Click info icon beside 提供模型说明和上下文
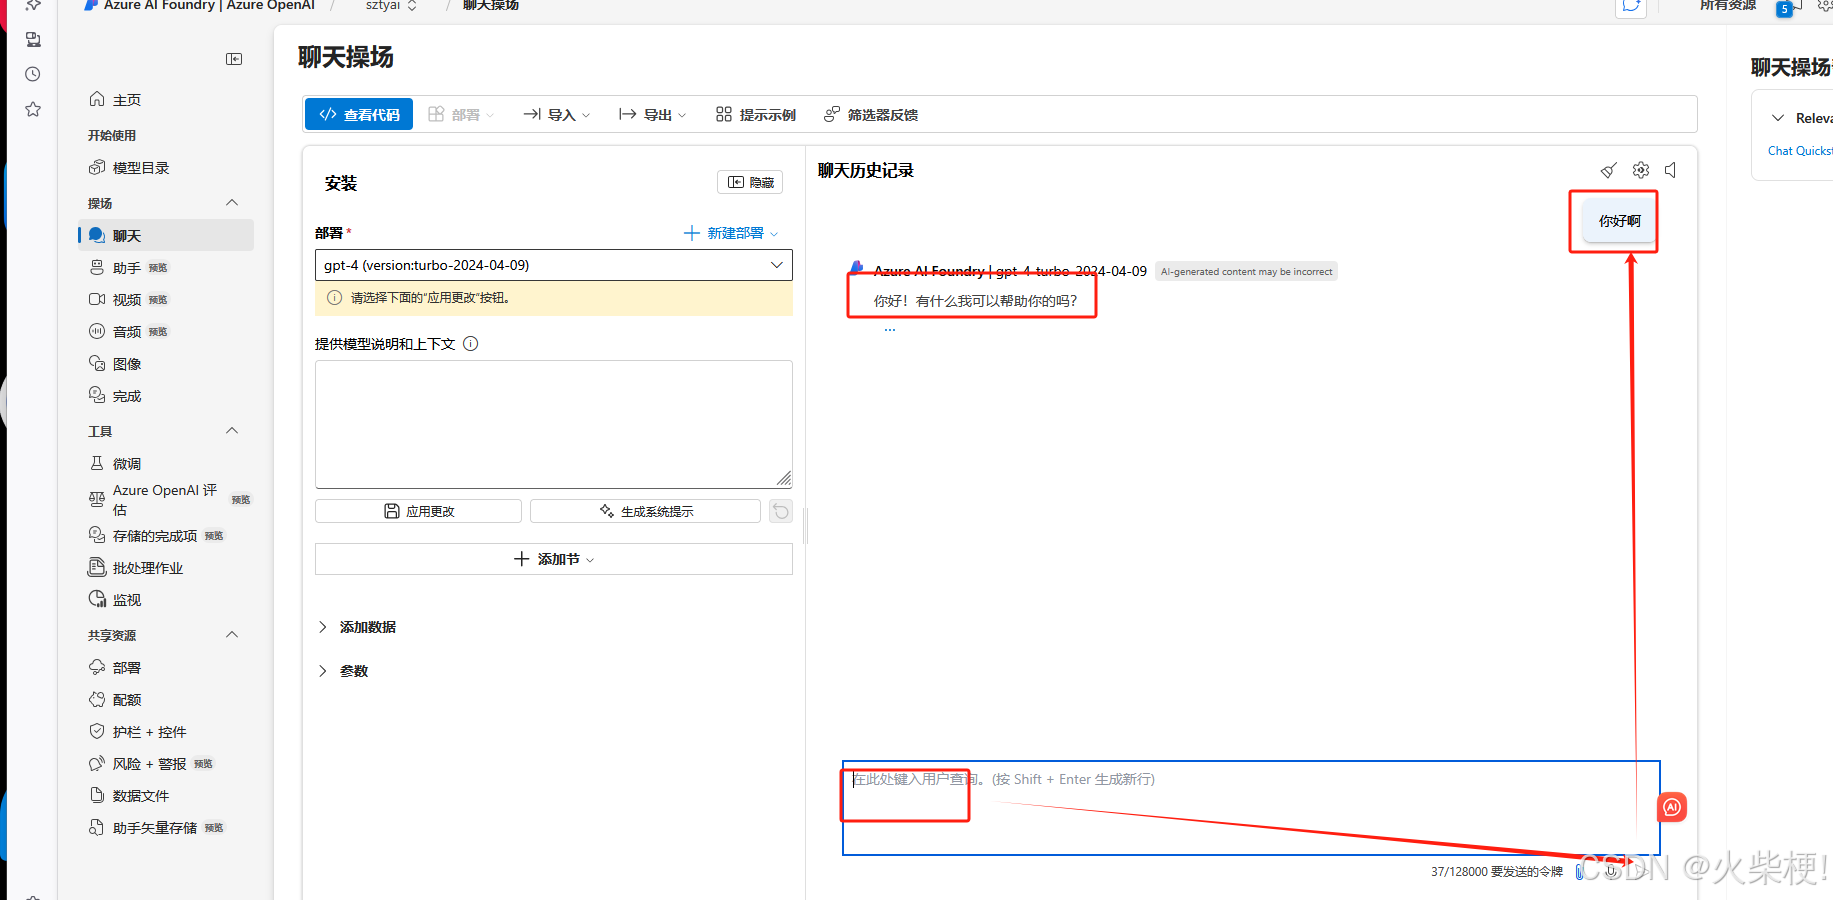The width and height of the screenshot is (1833, 900). 471,344
